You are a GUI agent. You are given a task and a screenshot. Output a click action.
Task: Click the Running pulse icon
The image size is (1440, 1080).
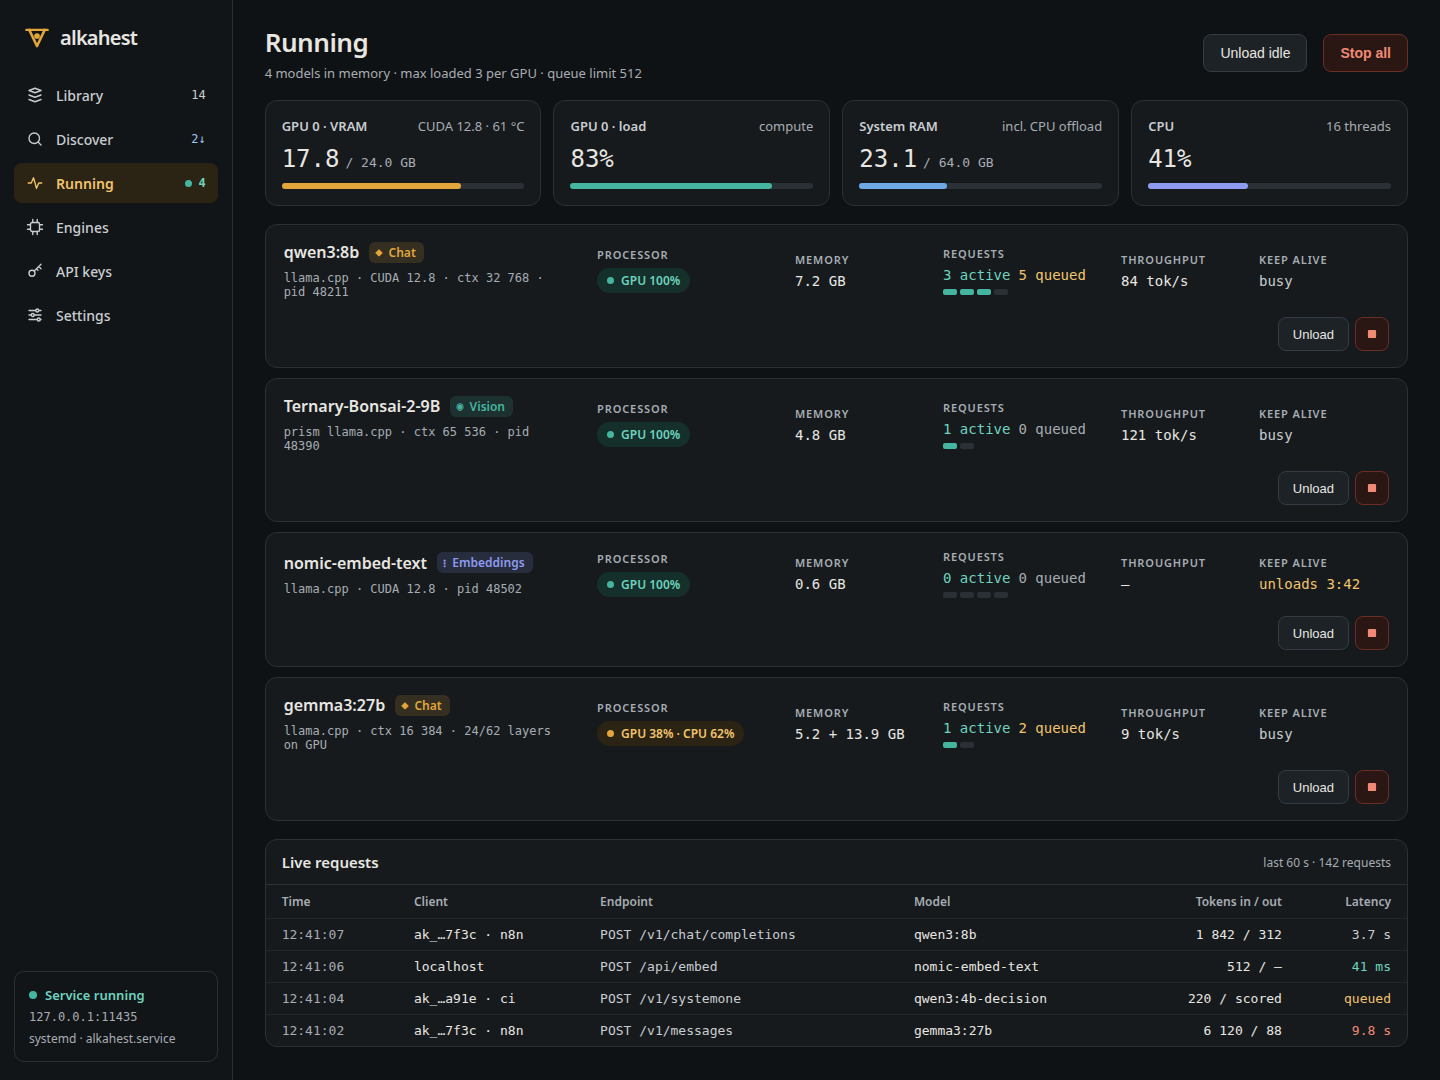coord(35,183)
